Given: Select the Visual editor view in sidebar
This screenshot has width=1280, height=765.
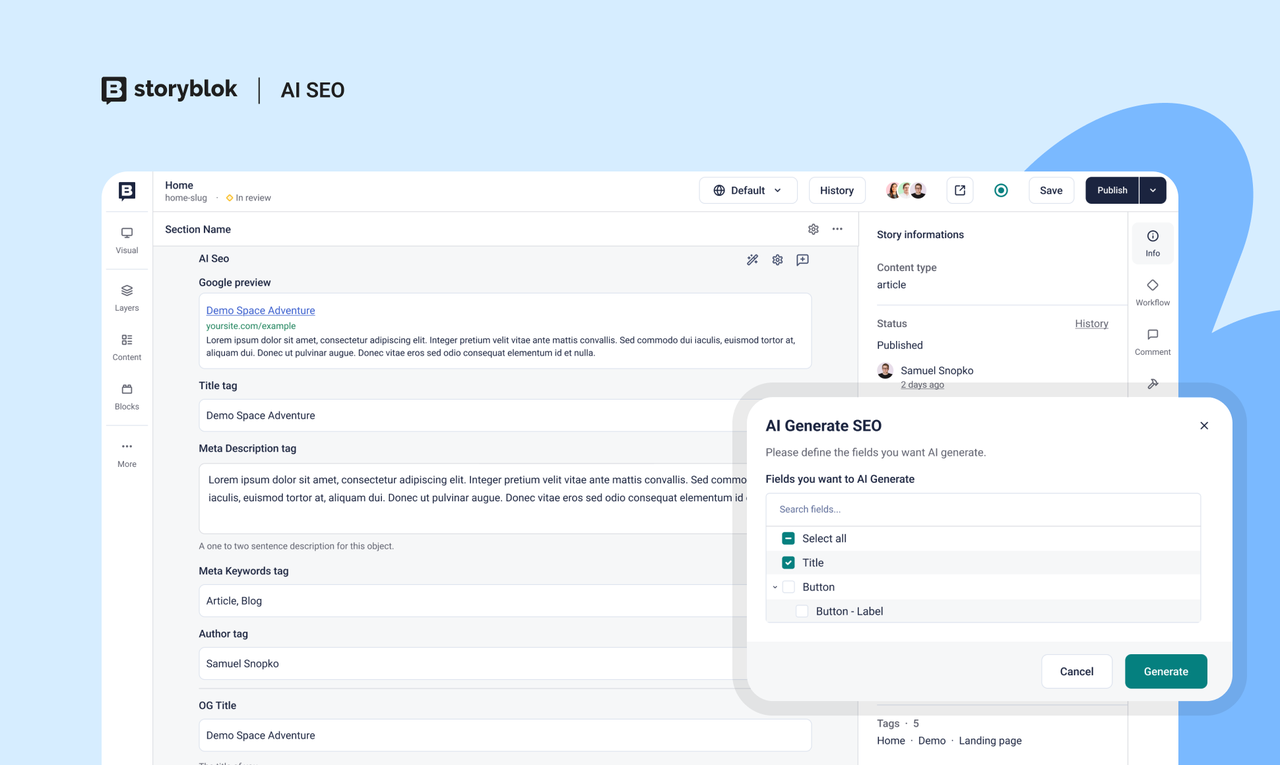Looking at the screenshot, I should [126, 239].
